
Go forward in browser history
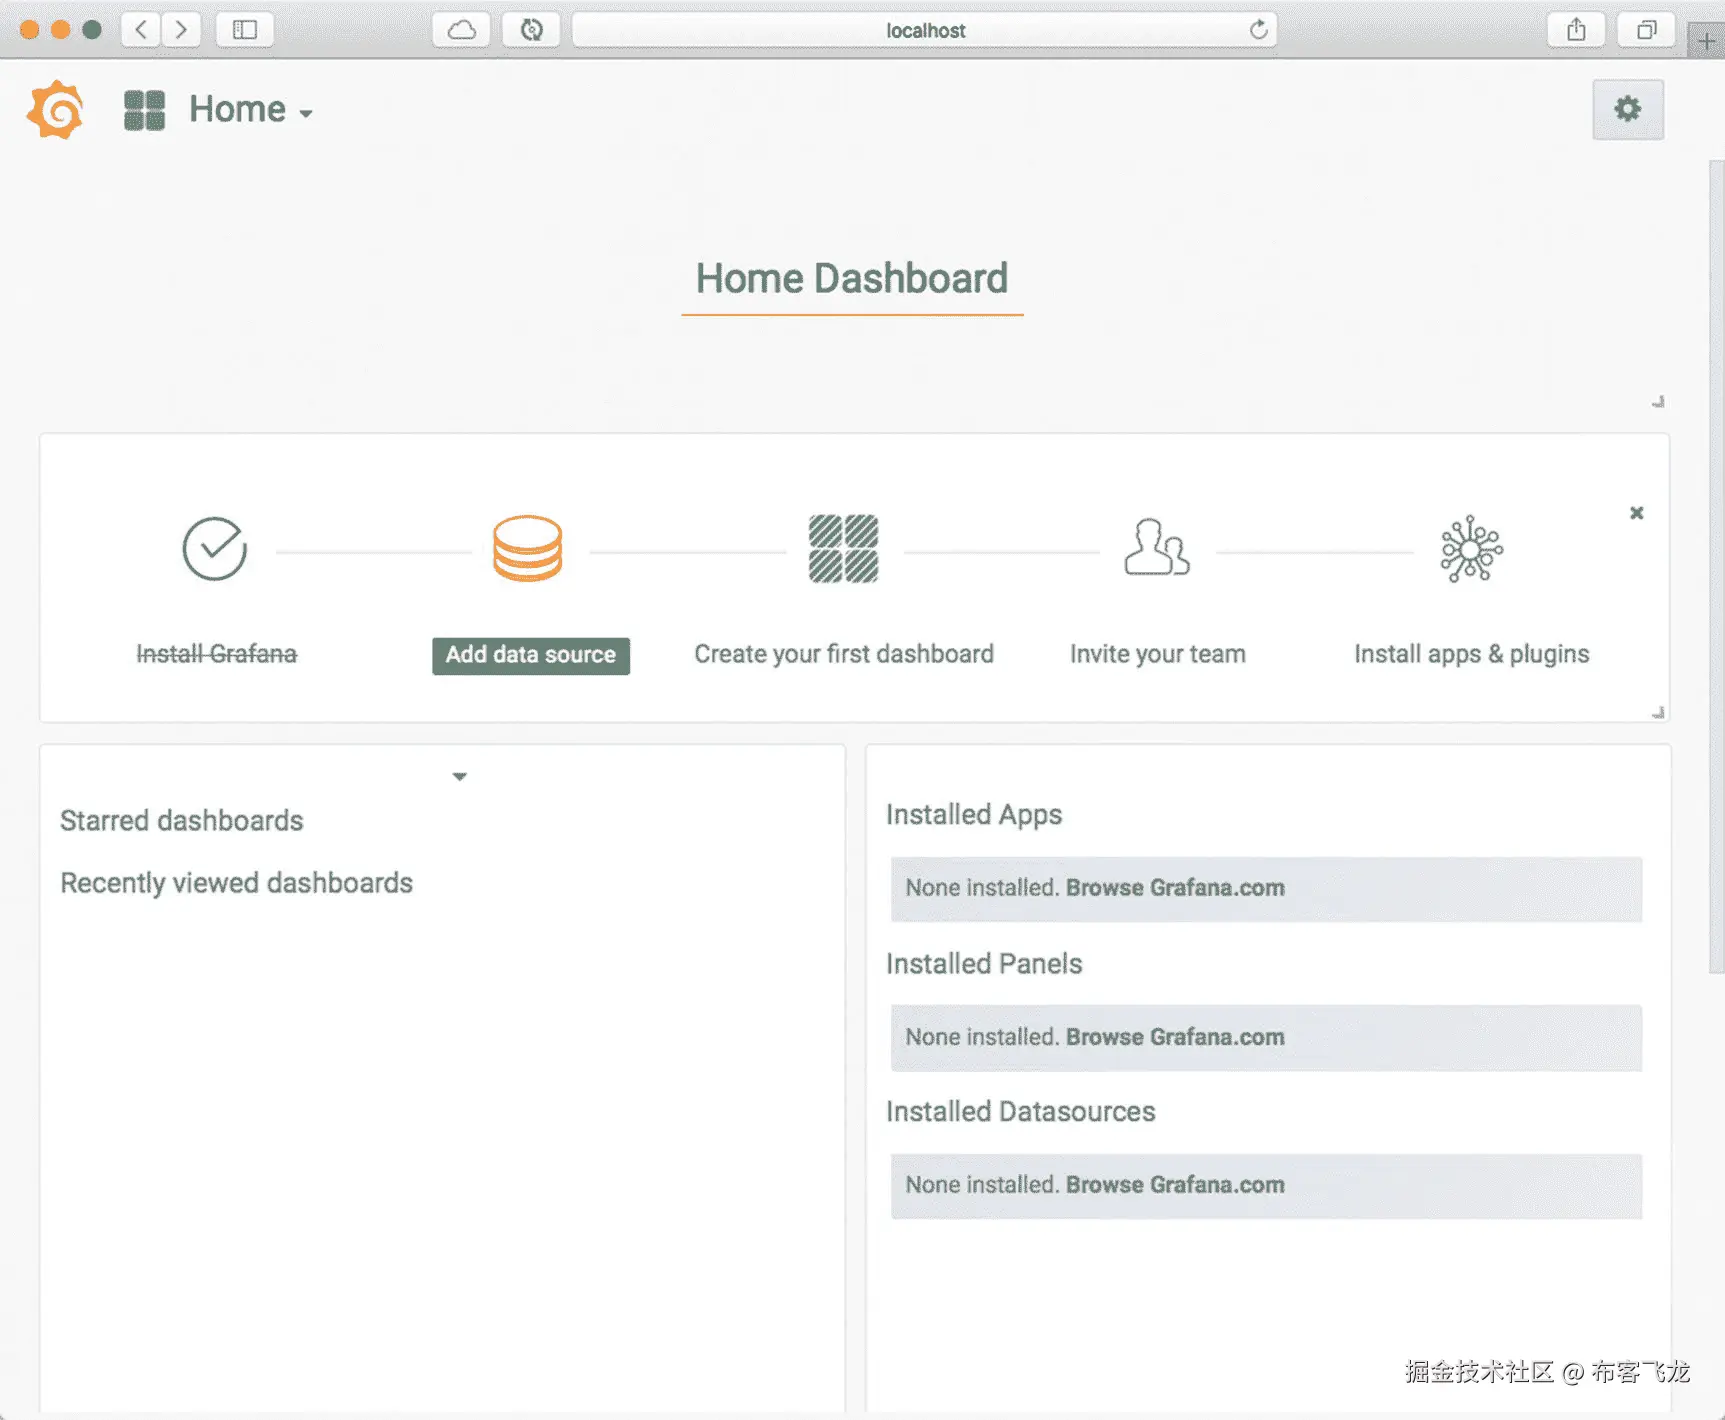(181, 30)
